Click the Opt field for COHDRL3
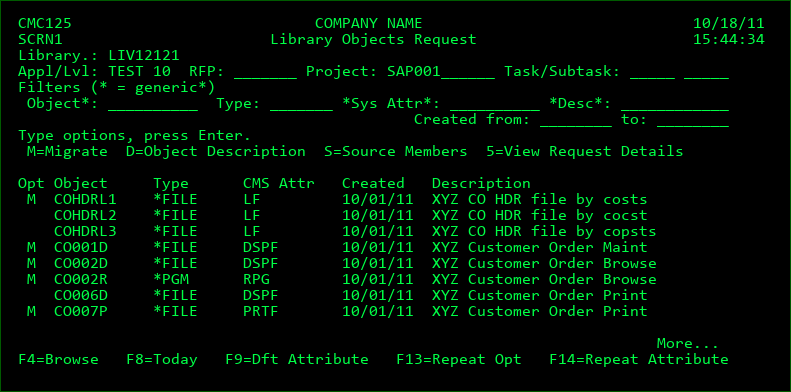This screenshot has height=392, width=791. [31, 232]
